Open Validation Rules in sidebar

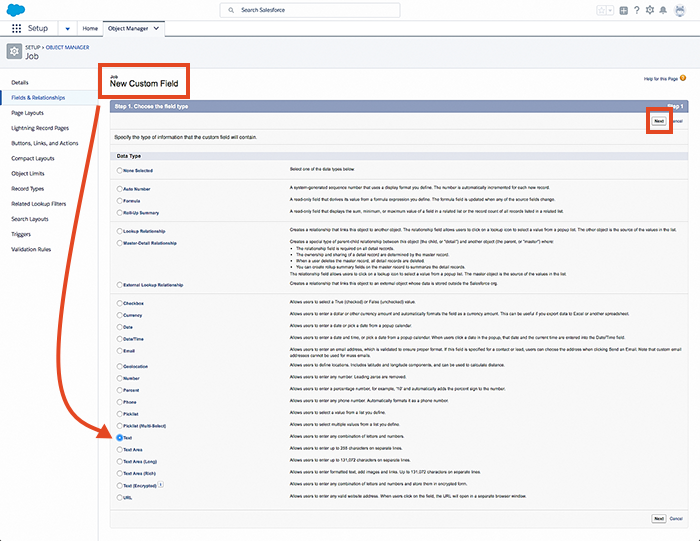click(x=31, y=250)
